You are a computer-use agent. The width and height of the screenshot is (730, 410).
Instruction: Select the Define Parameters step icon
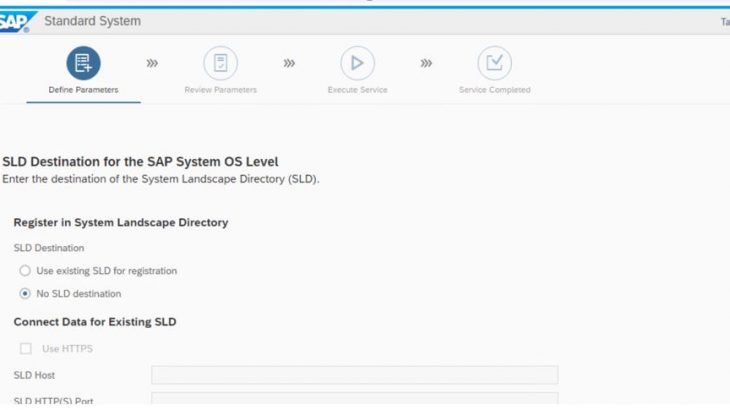coord(83,64)
